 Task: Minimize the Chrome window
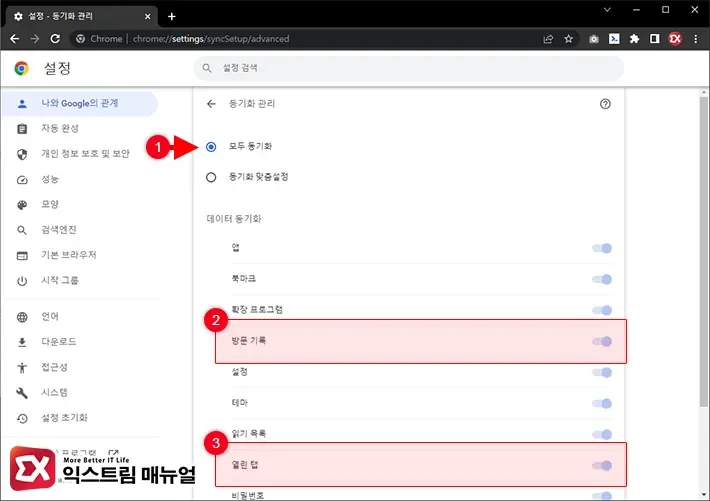tap(636, 10)
